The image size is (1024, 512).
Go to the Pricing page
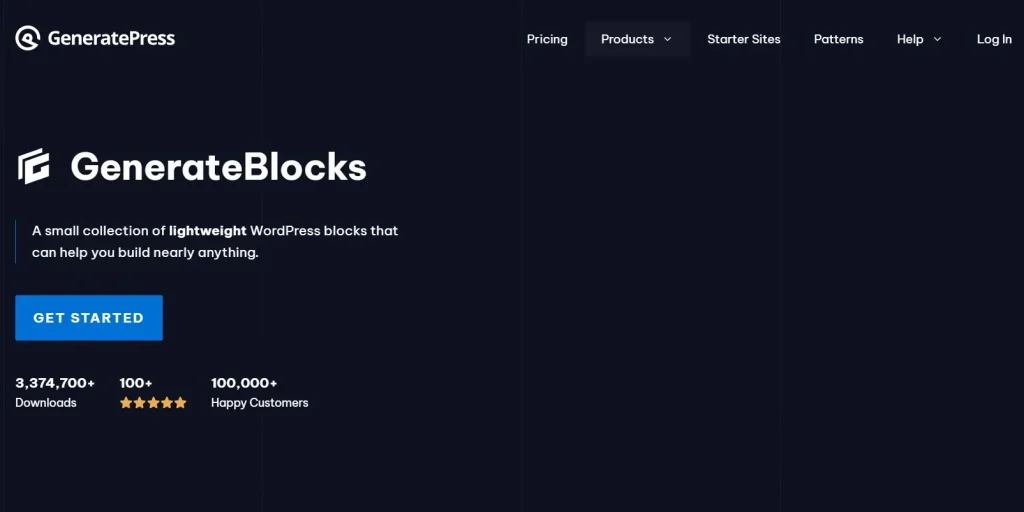[547, 39]
